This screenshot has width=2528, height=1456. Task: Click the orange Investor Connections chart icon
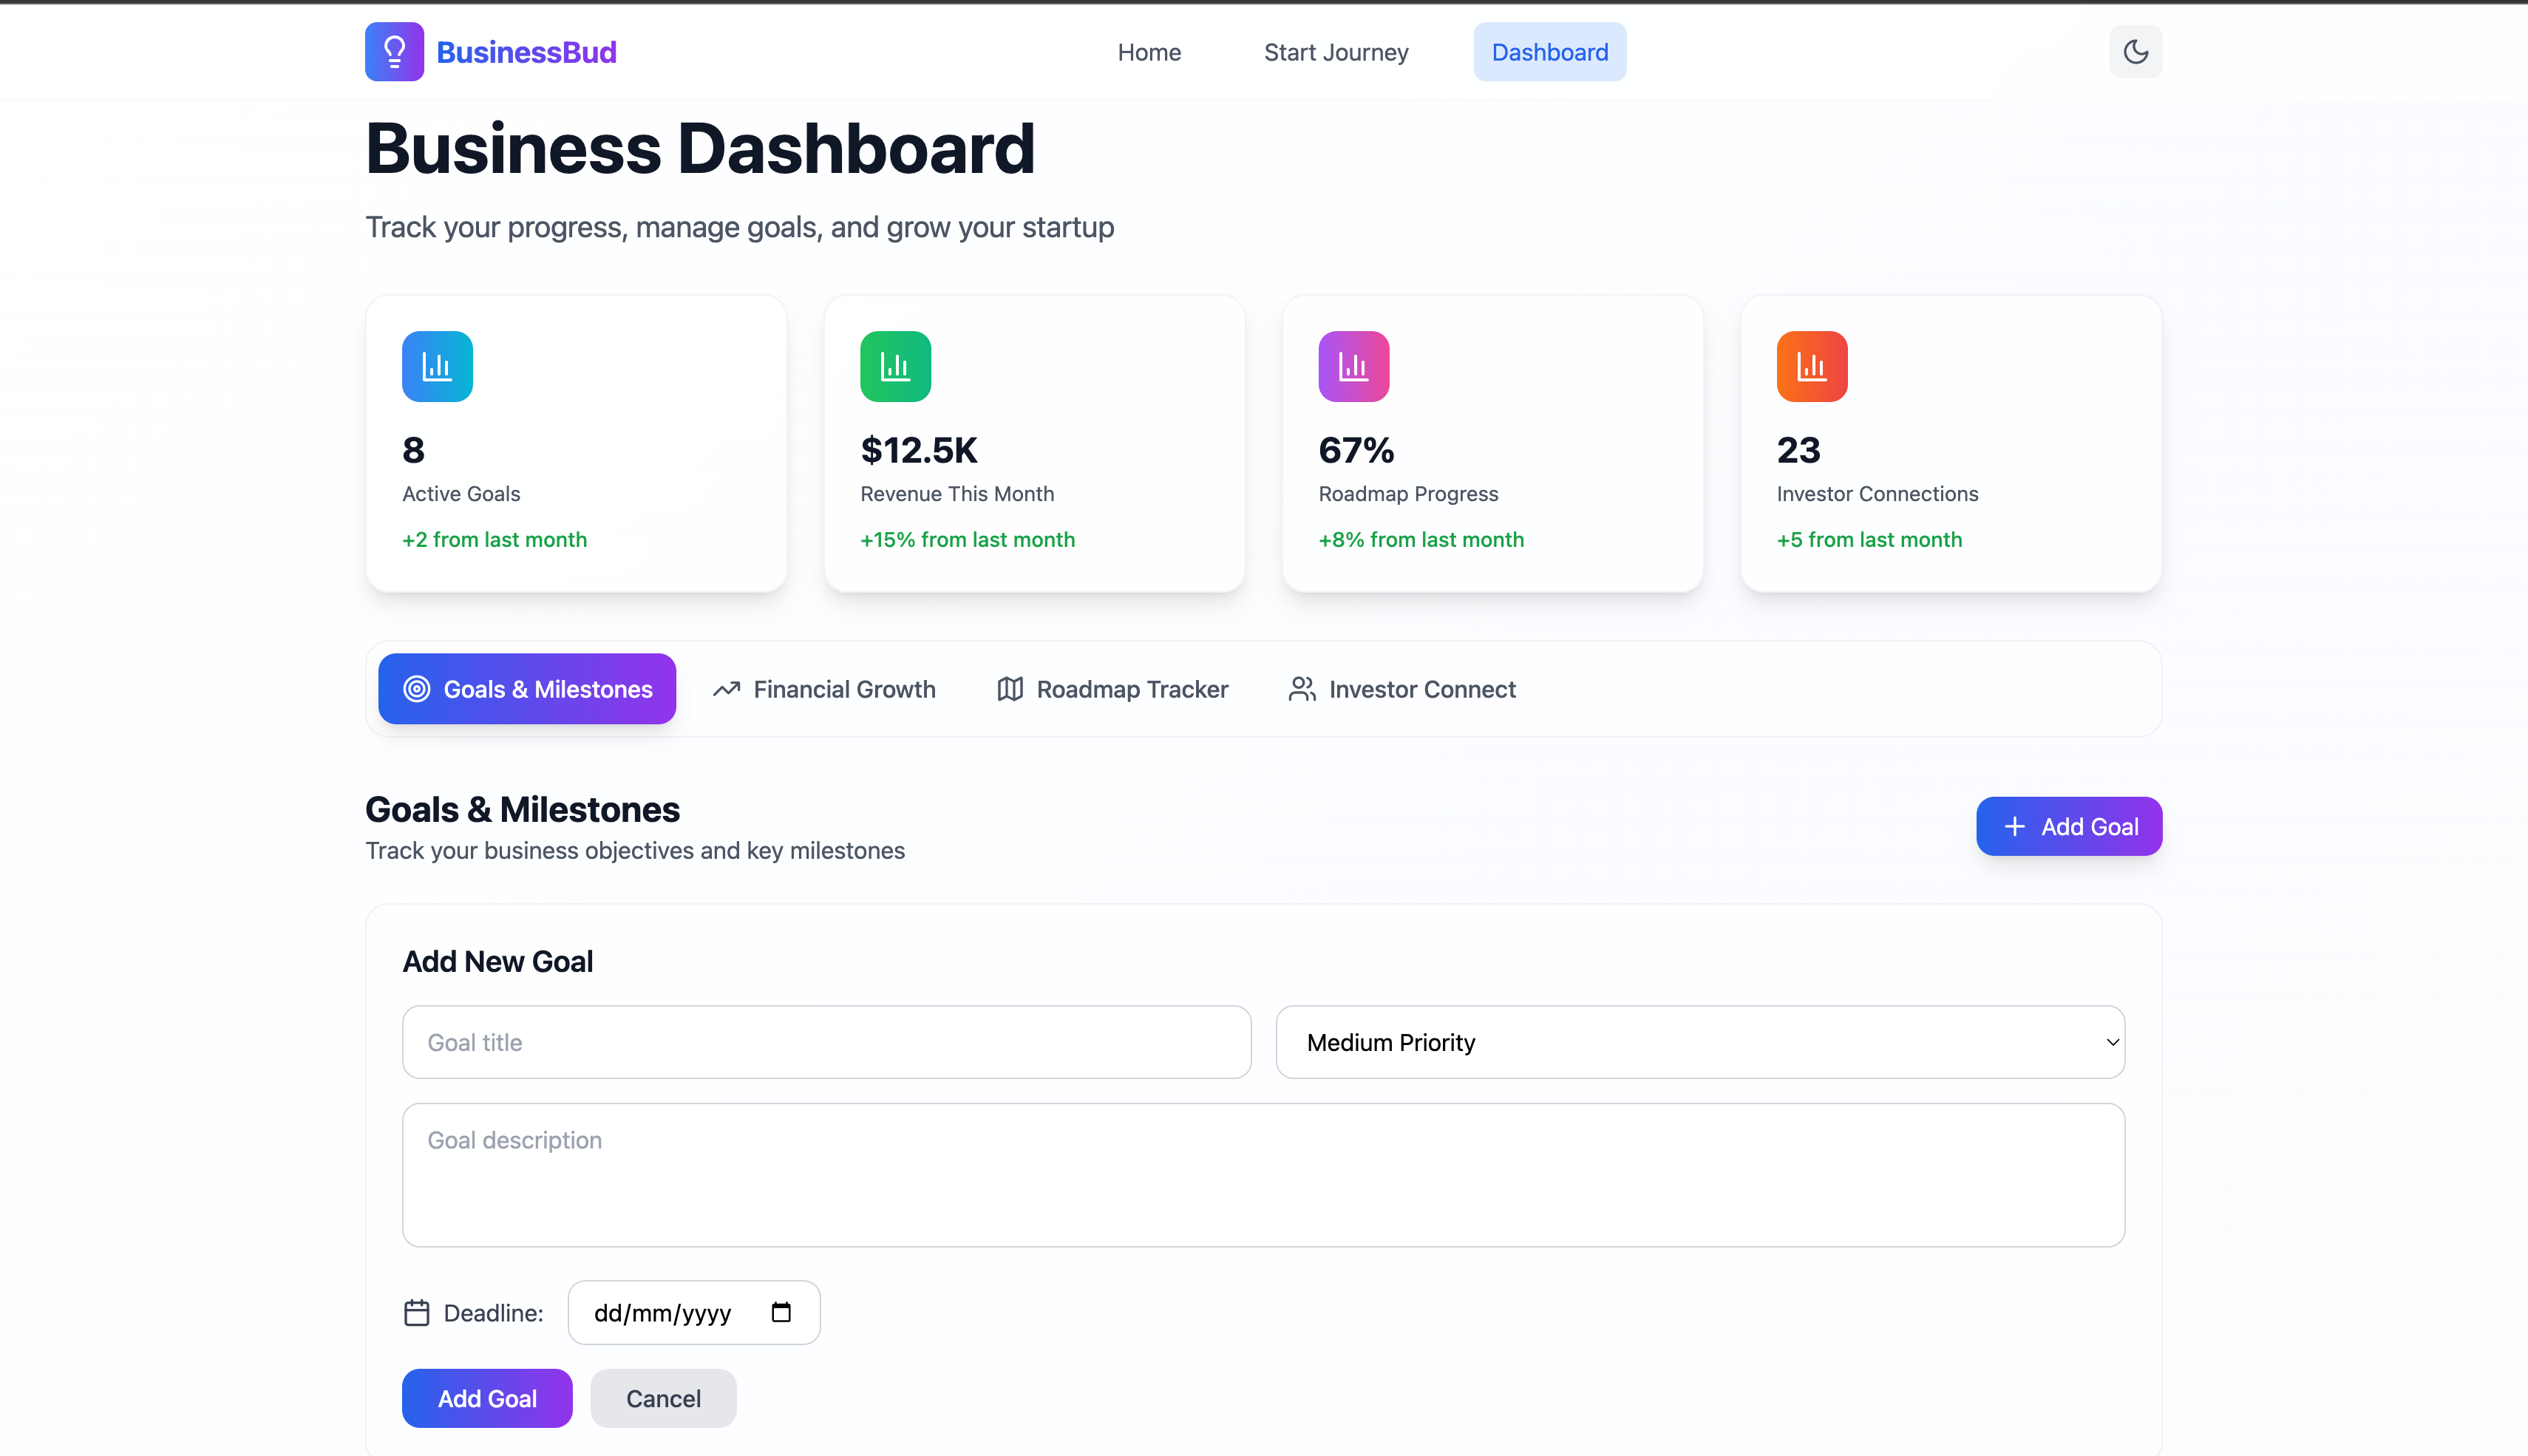[x=1811, y=366]
